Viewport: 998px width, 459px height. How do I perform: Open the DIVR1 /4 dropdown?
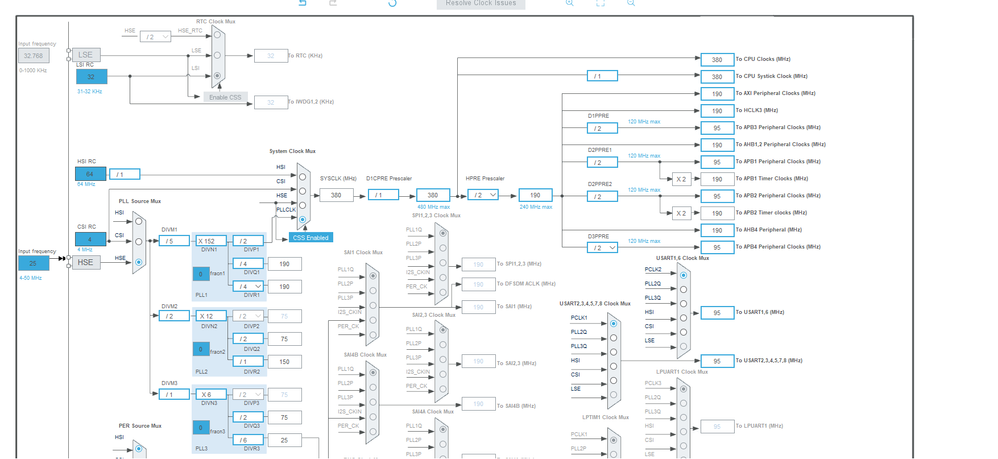[248, 286]
